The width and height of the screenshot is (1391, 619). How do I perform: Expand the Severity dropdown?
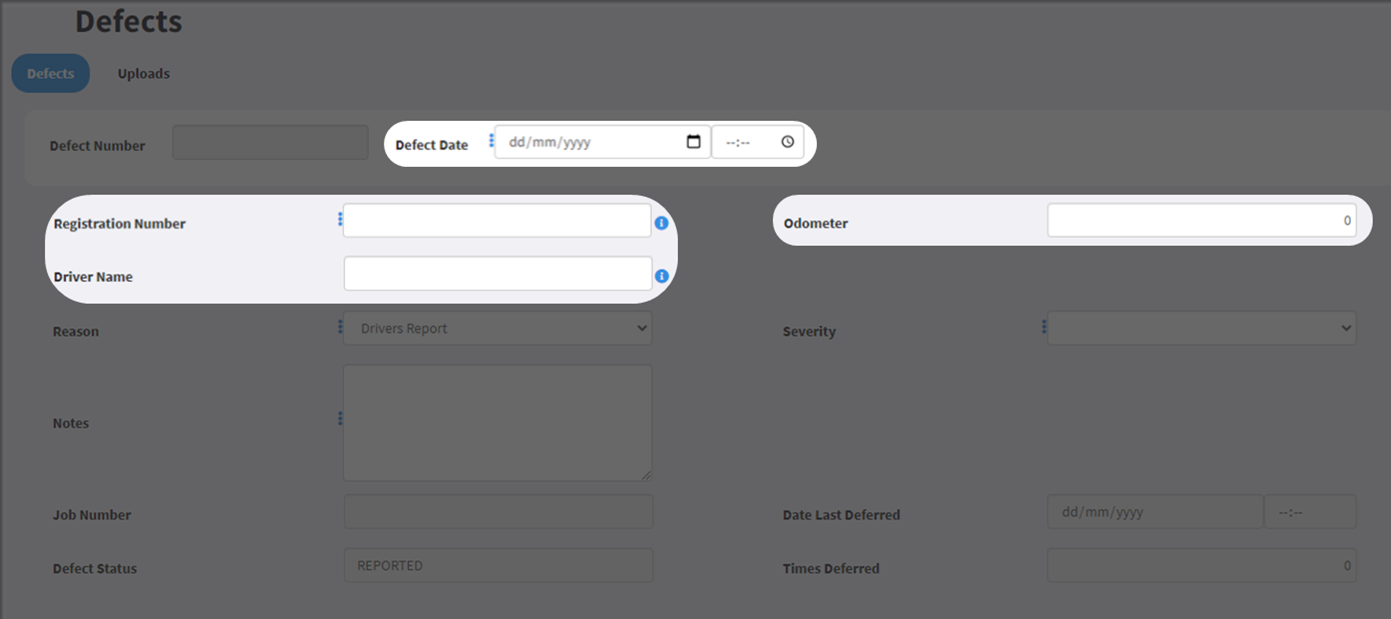point(1202,328)
